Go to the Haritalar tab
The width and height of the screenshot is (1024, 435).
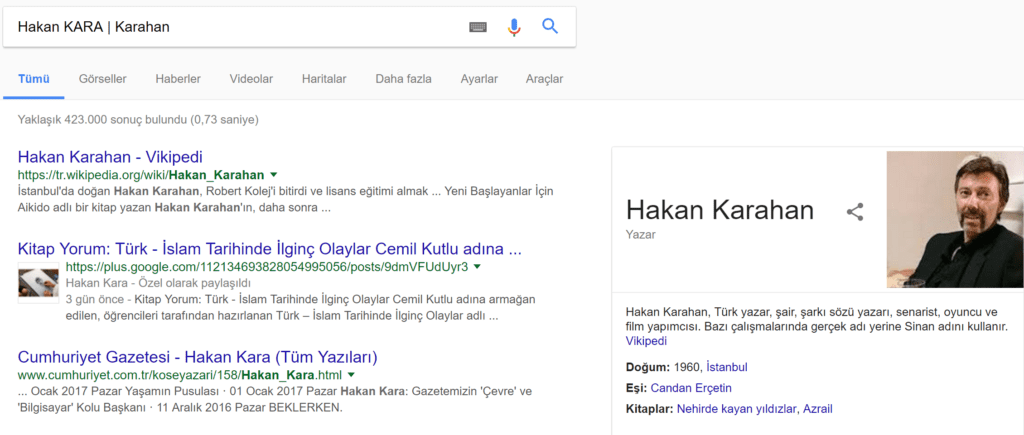[x=324, y=79]
